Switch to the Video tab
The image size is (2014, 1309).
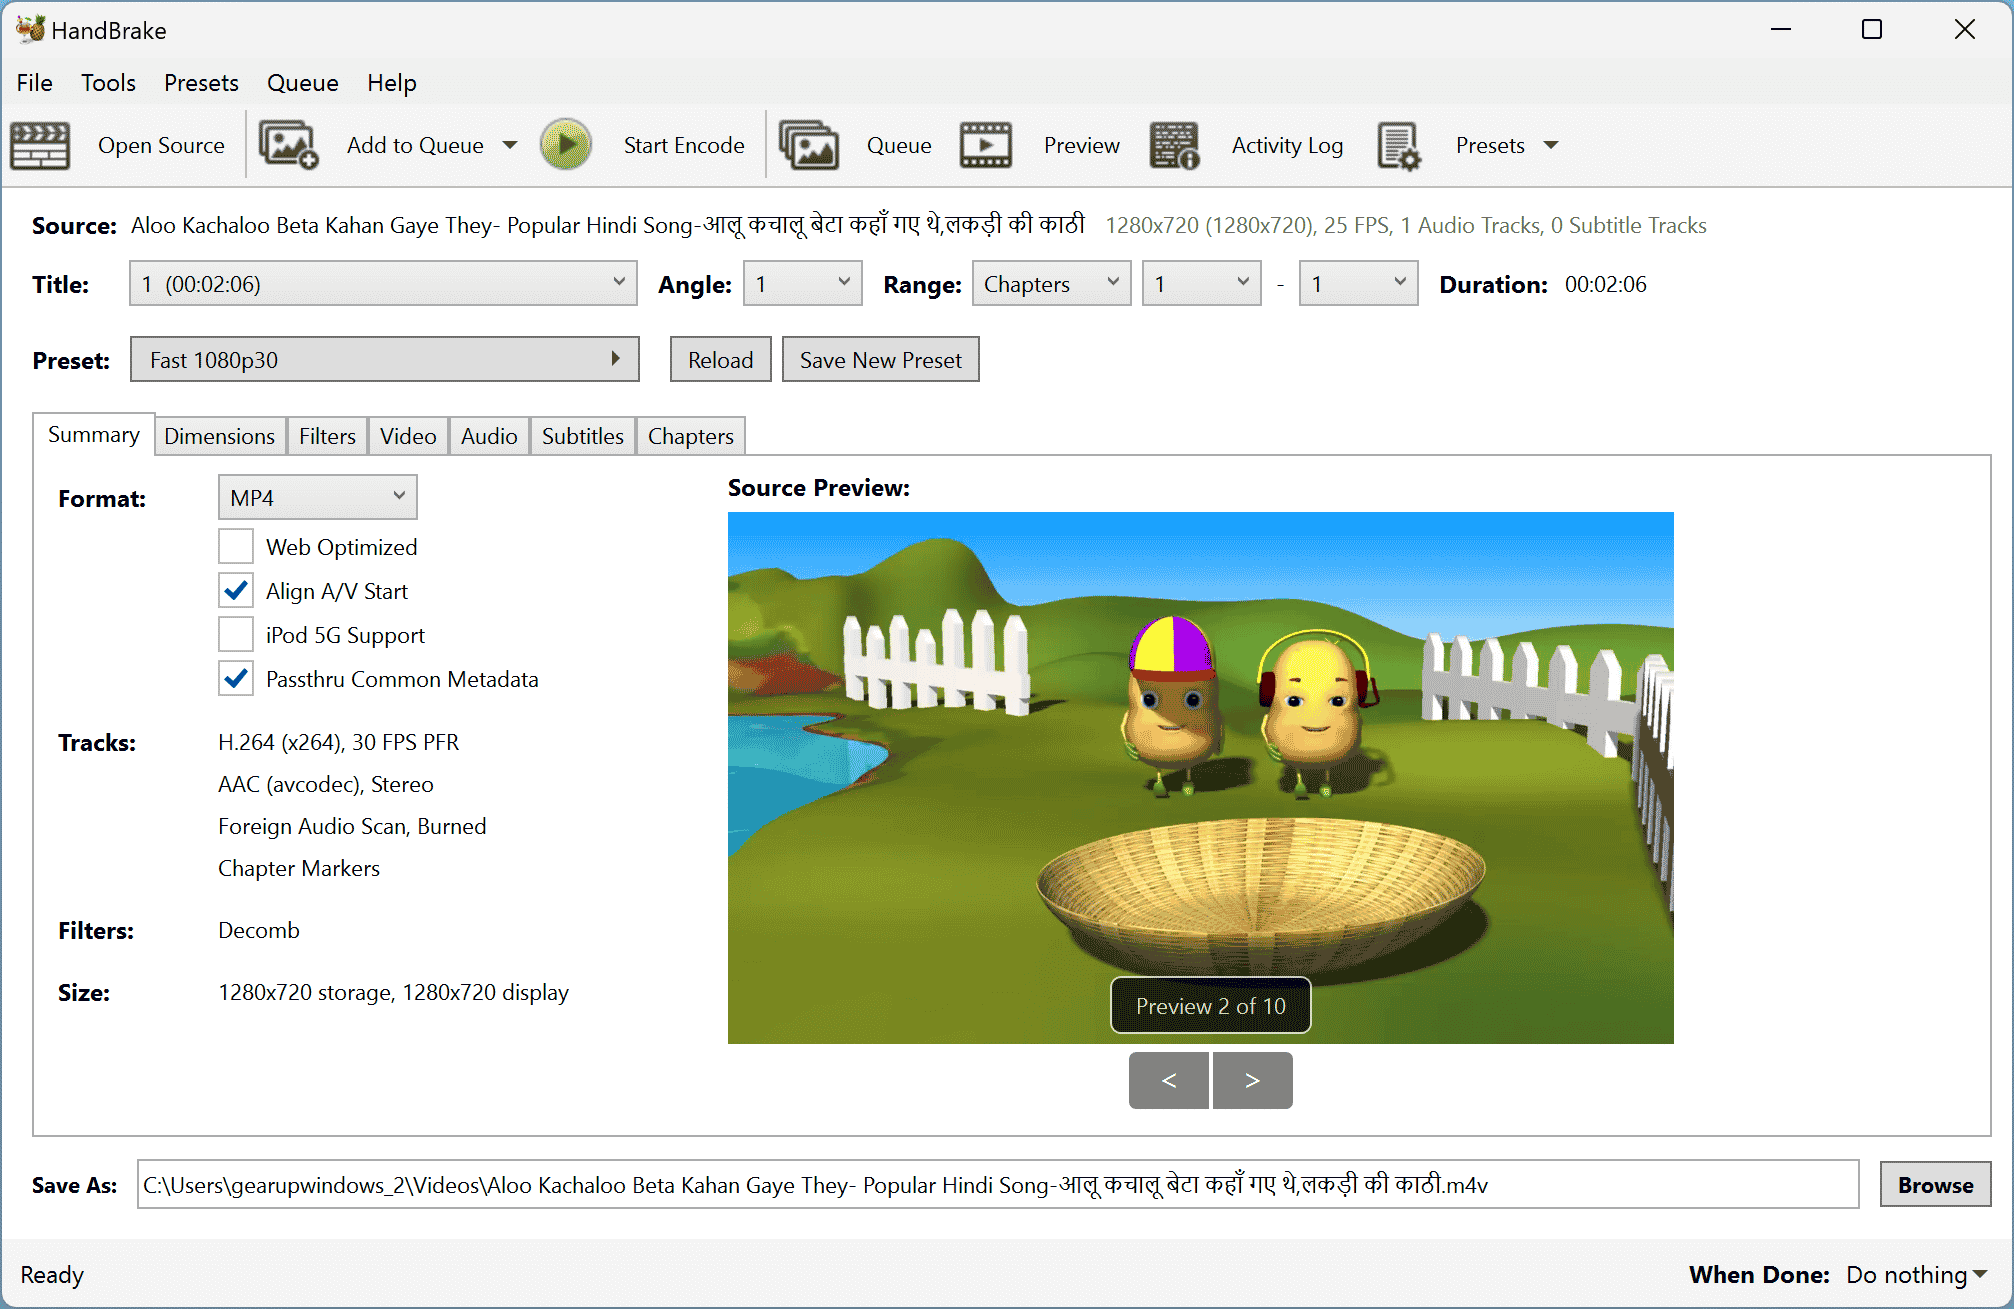tap(407, 436)
